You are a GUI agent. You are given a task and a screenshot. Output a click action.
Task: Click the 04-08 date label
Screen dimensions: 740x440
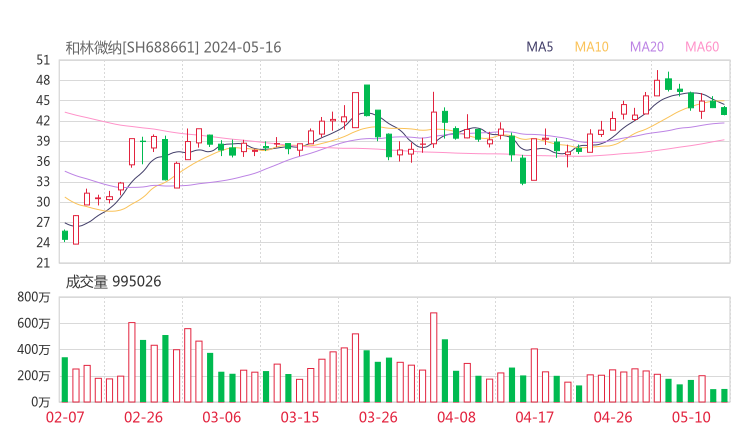coord(456,417)
